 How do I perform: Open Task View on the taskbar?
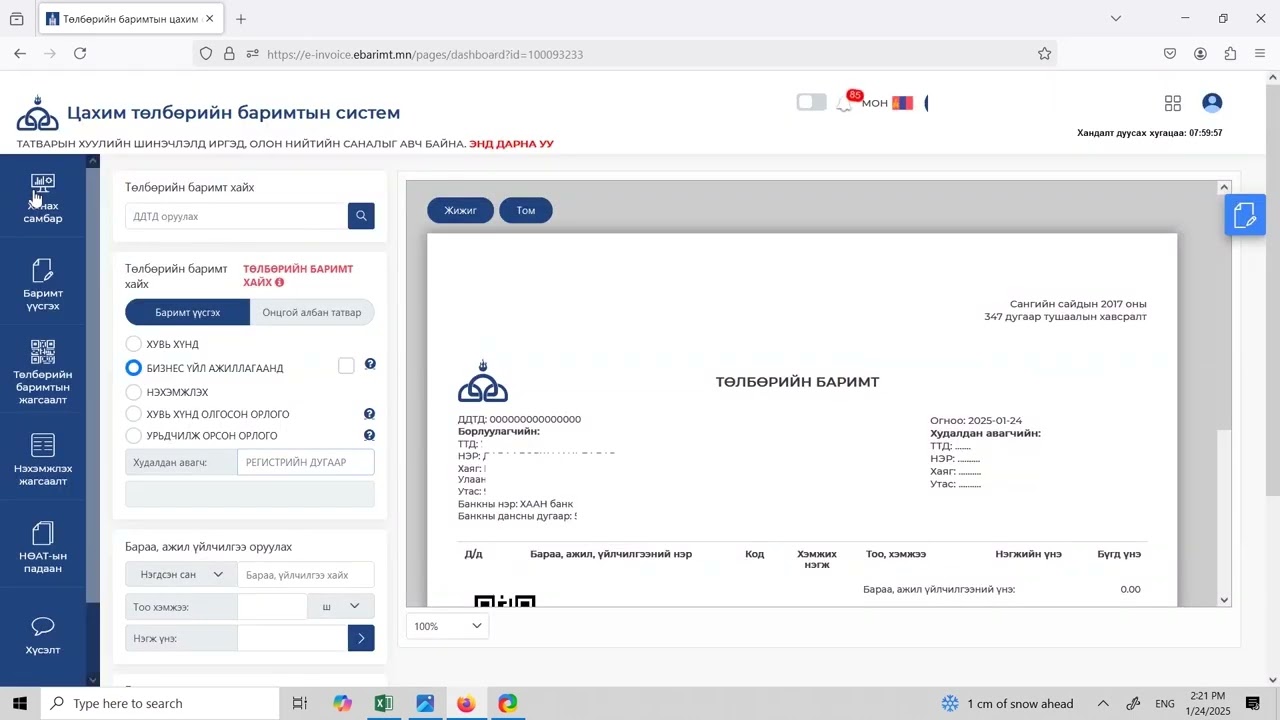pos(299,703)
